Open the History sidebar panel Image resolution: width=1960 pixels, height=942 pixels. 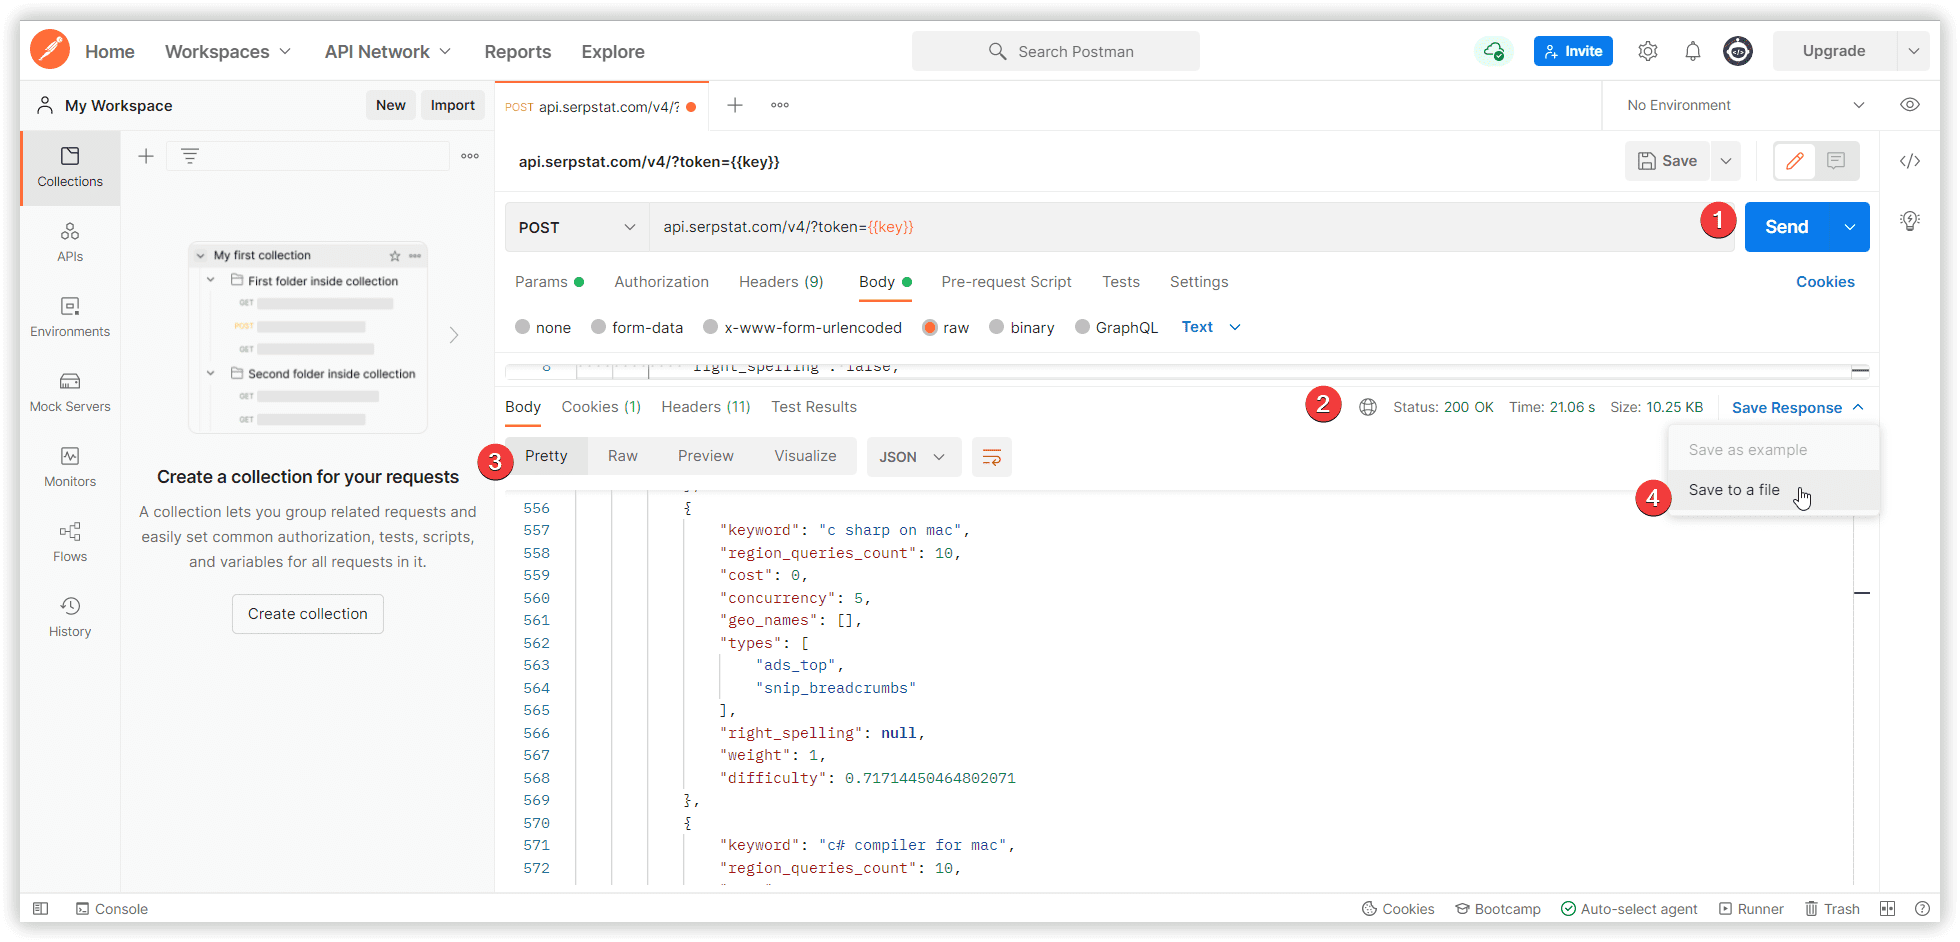70,617
